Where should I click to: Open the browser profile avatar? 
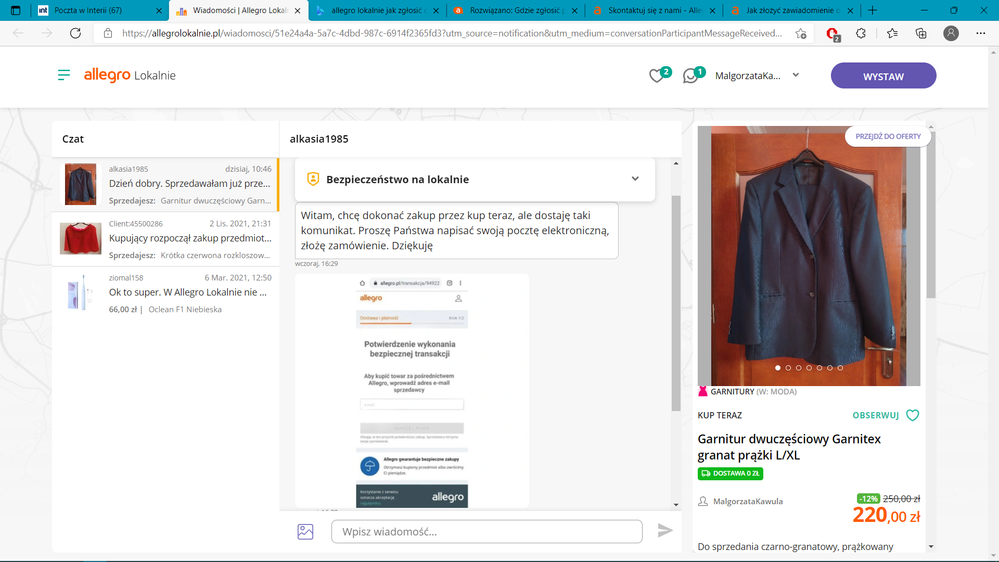coord(951,33)
